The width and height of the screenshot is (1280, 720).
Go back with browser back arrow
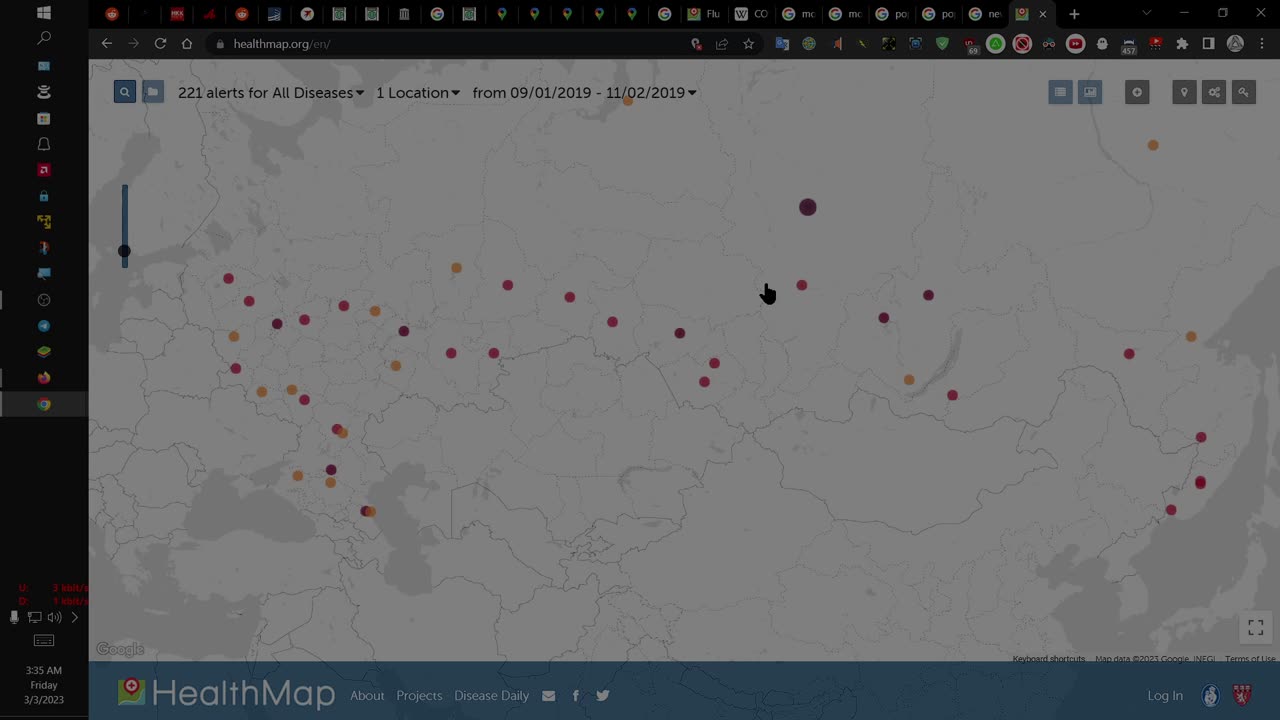tap(107, 44)
